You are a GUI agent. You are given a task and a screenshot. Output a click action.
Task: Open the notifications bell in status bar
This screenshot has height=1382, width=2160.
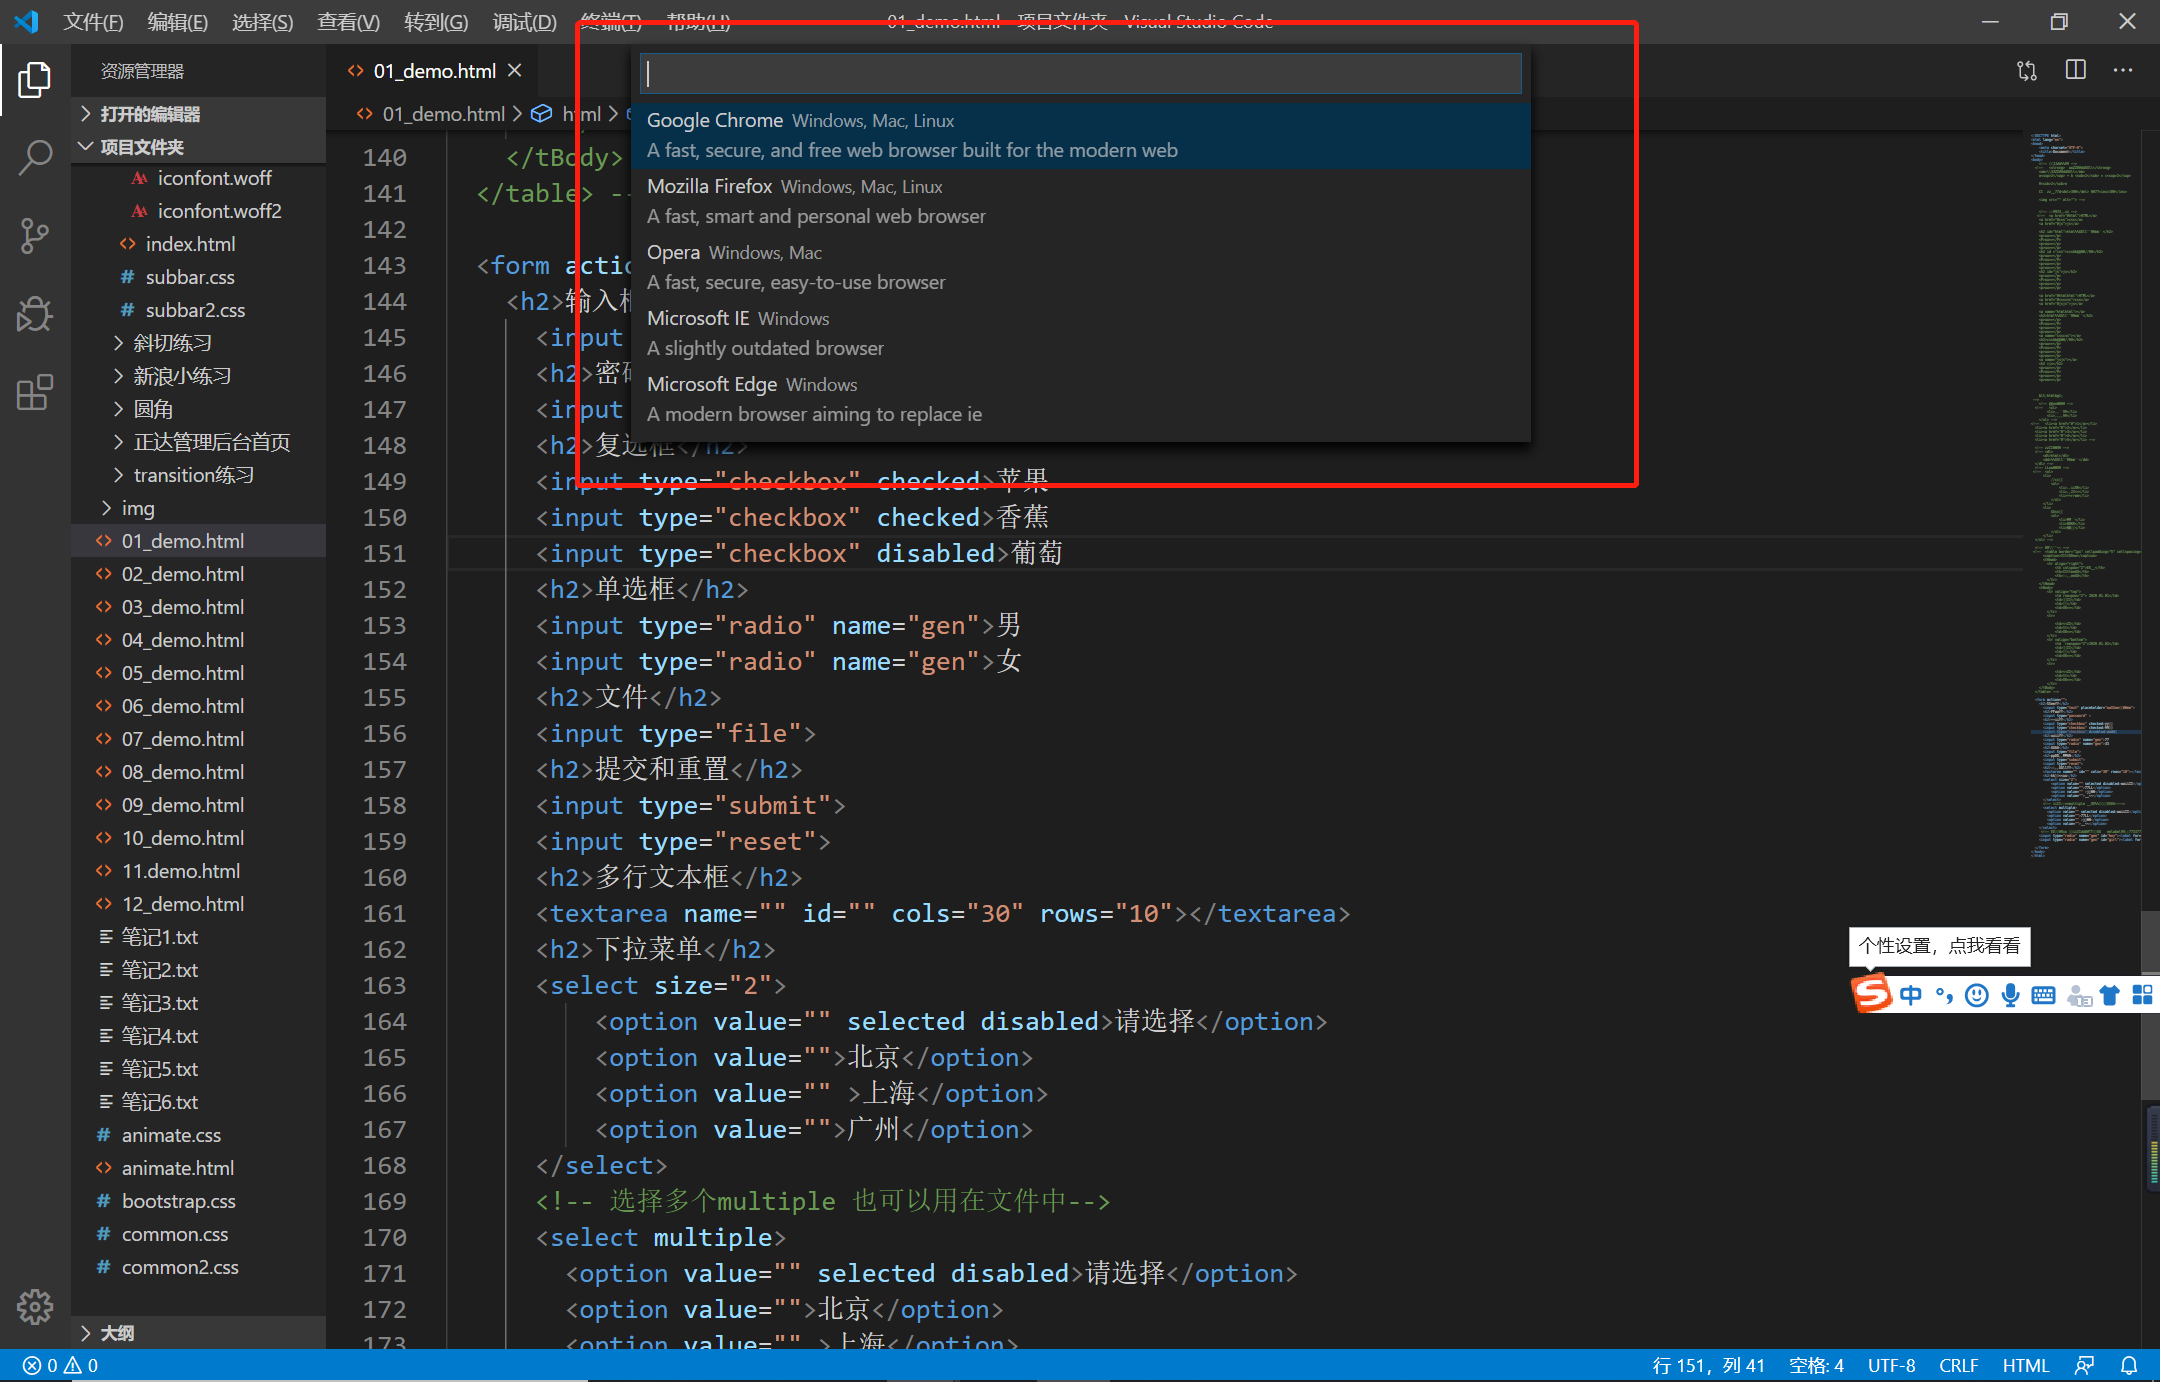pyautogui.click(x=2129, y=1365)
